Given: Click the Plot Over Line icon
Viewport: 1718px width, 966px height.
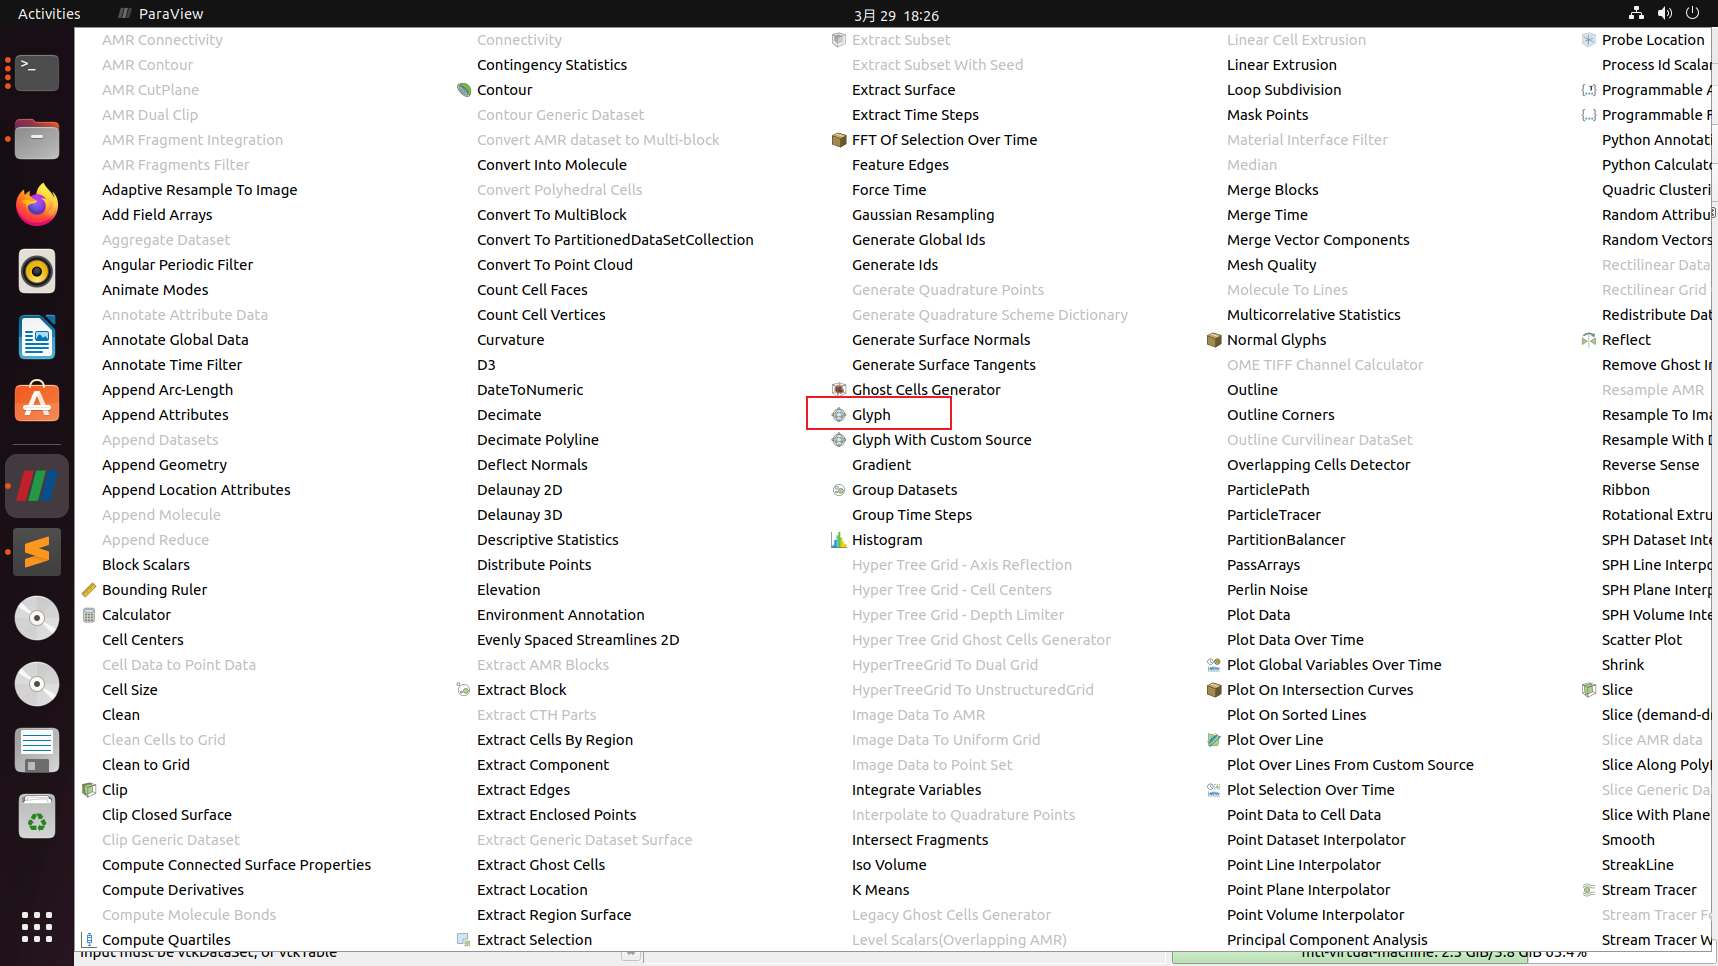Looking at the screenshot, I should [1214, 740].
